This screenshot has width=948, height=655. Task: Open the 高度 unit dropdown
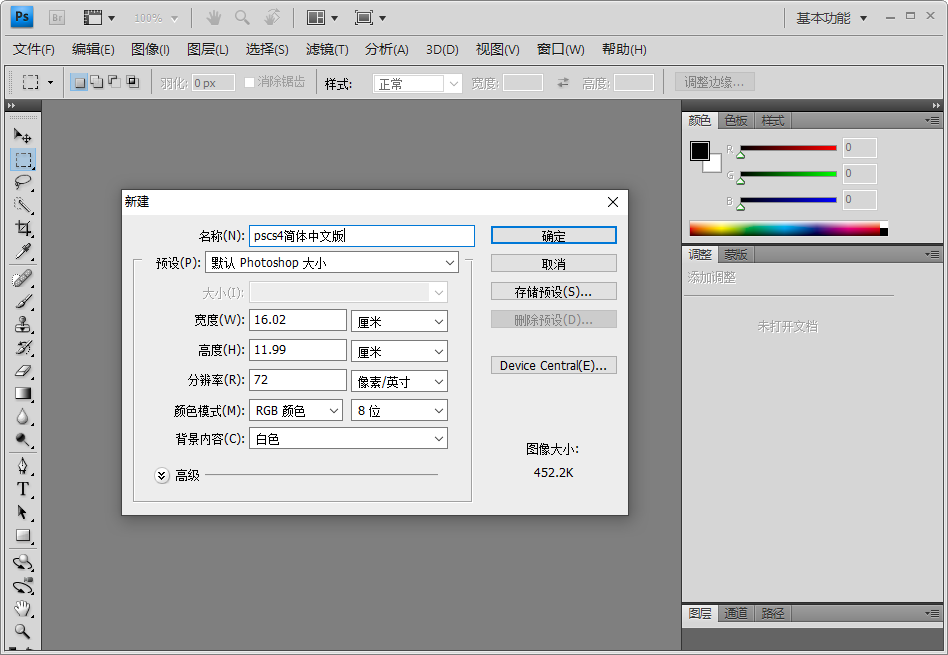pos(399,351)
